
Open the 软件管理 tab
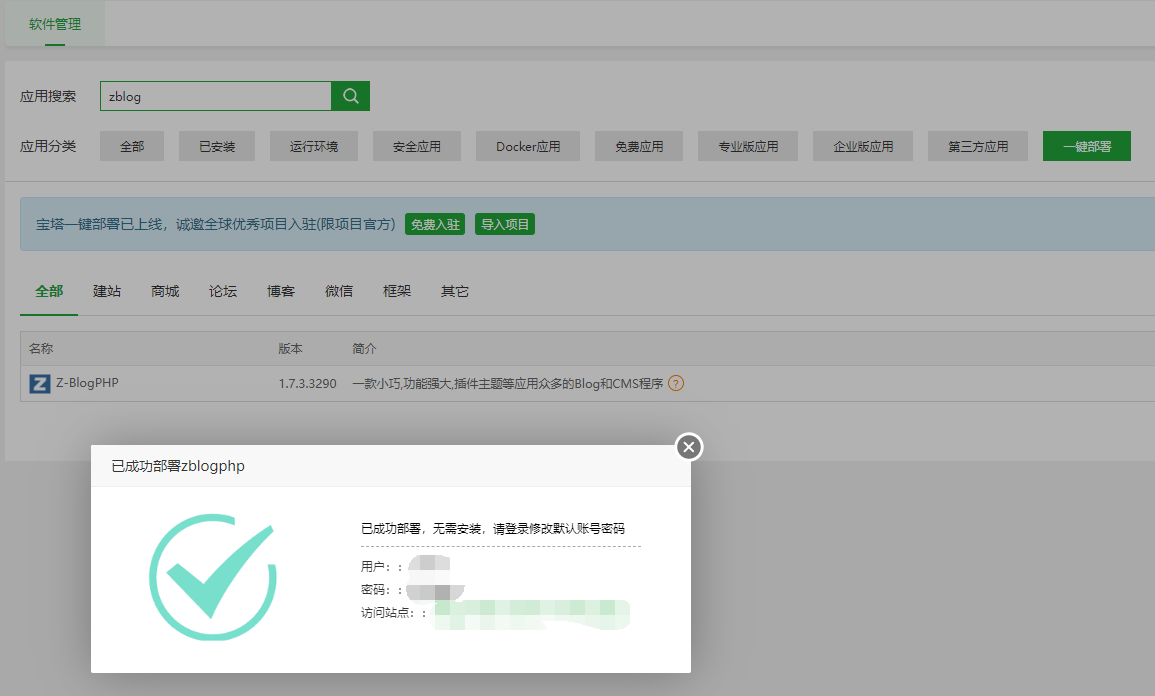point(55,24)
